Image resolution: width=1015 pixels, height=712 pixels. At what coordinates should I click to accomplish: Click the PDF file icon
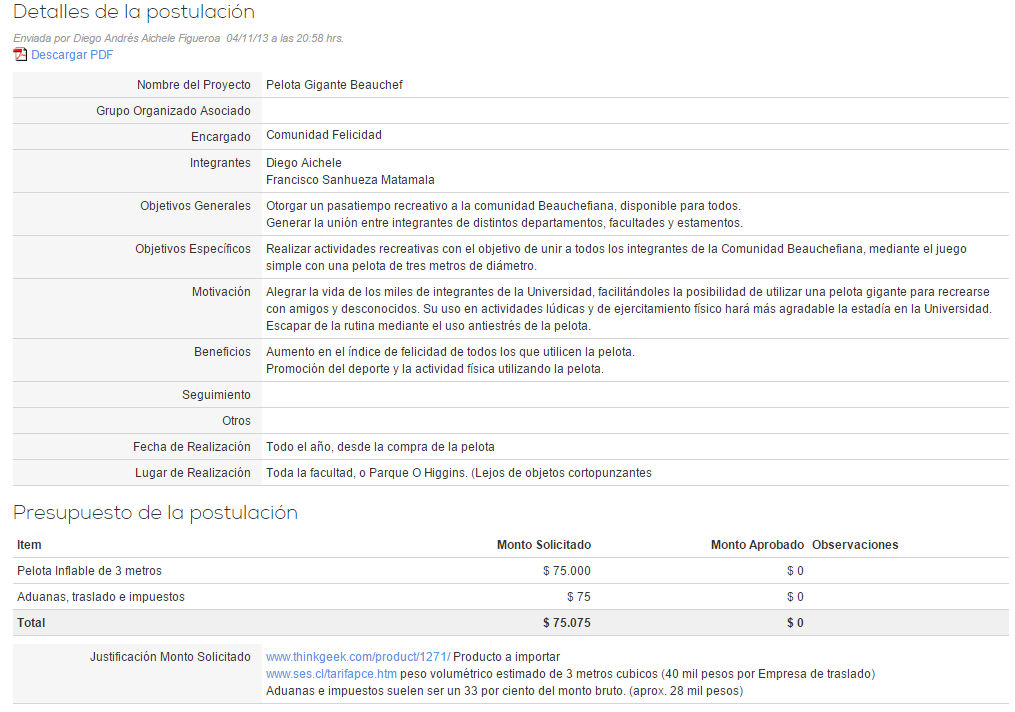point(20,55)
